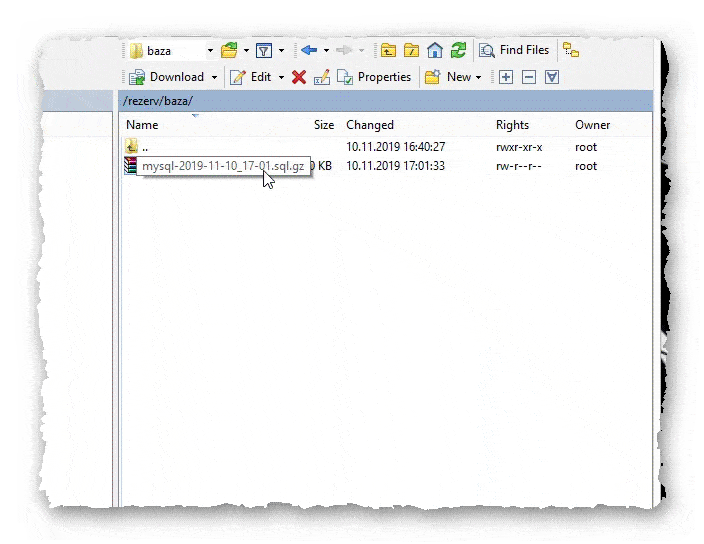
Task: Sort by the Rights column header
Action: coord(512,125)
